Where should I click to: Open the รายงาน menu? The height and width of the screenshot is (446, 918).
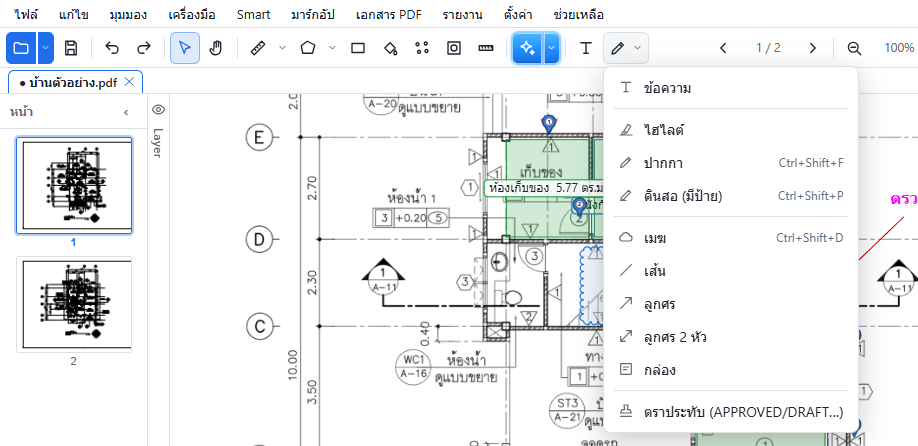[x=463, y=15]
